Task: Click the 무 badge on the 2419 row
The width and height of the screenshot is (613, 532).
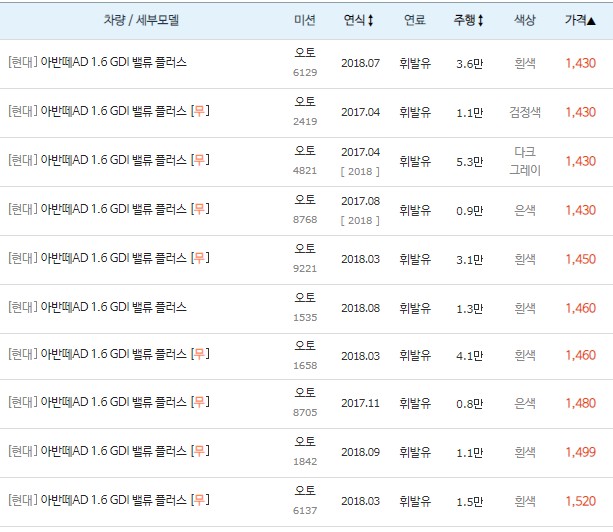Action: point(200,111)
